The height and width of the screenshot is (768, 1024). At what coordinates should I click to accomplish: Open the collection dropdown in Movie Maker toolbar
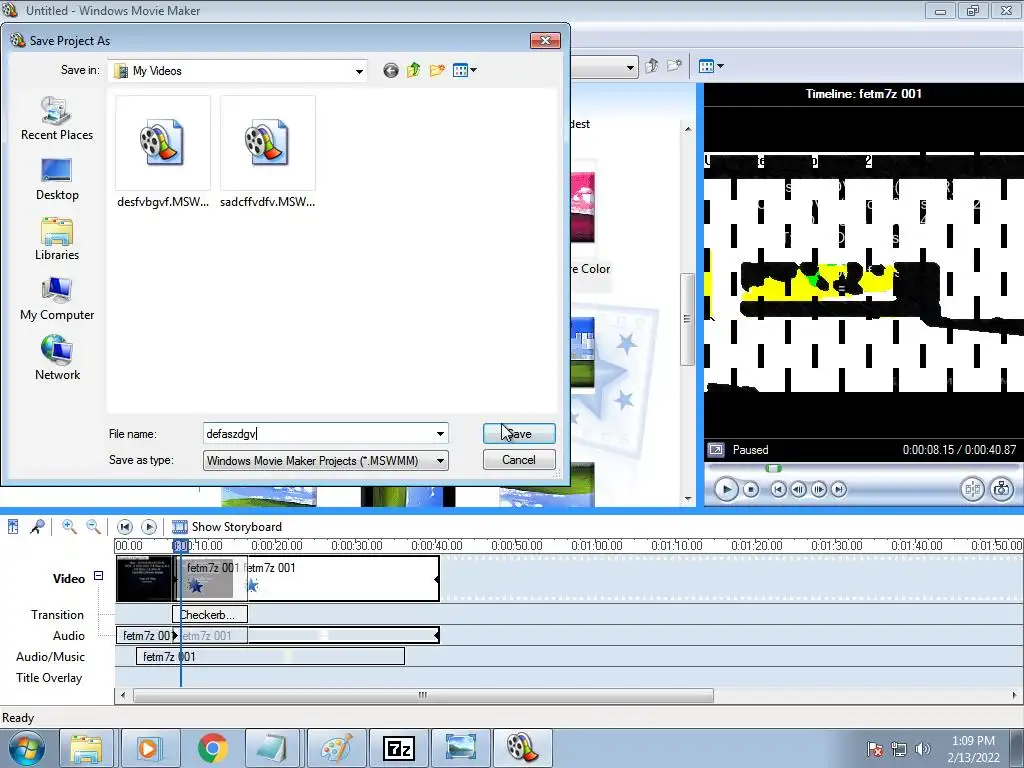pos(630,67)
